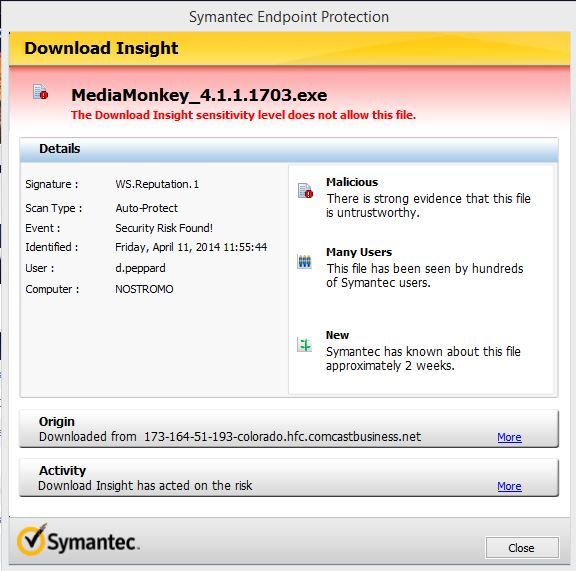Click the Symantec Endpoint Protection title bar
This screenshot has height=571, width=576.
[289, 17]
